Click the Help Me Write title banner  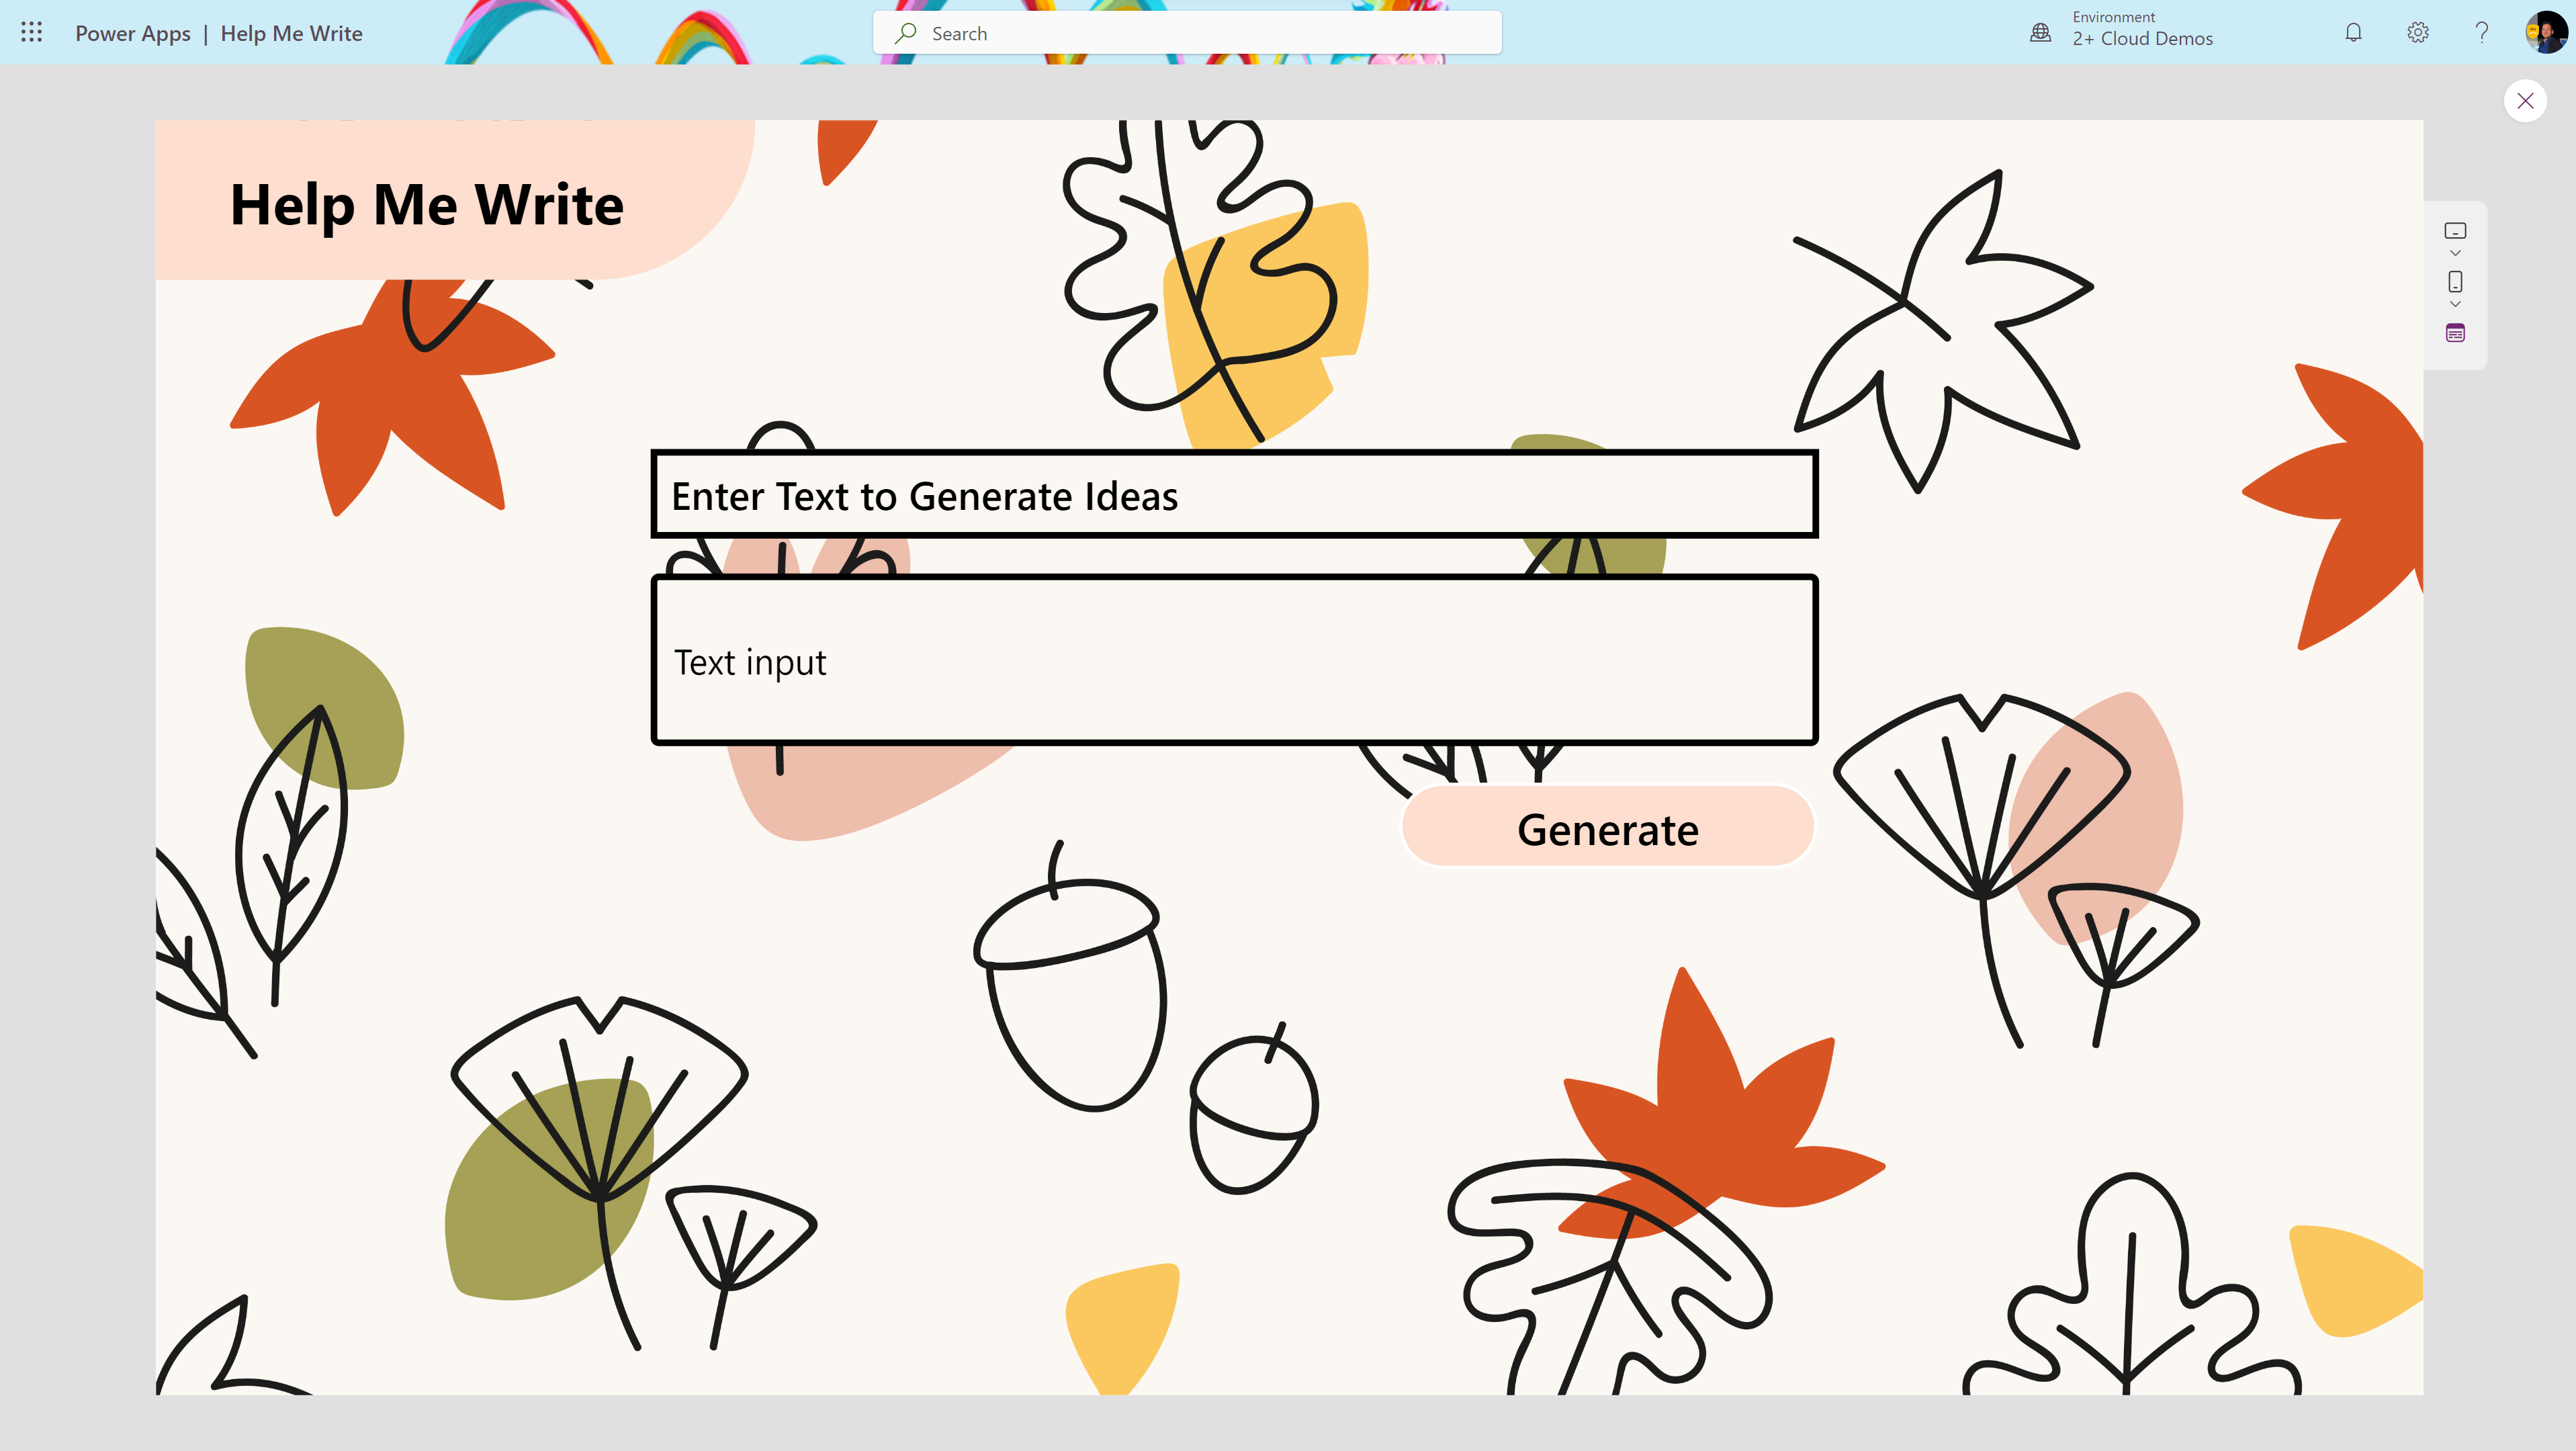(x=427, y=205)
